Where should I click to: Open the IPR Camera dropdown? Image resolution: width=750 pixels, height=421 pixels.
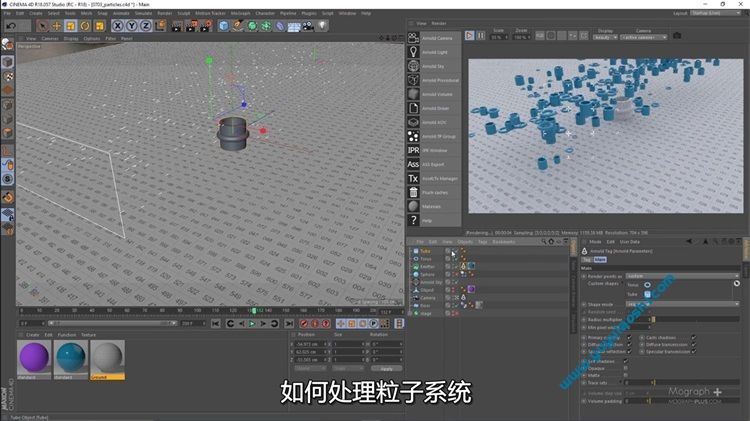pos(643,37)
